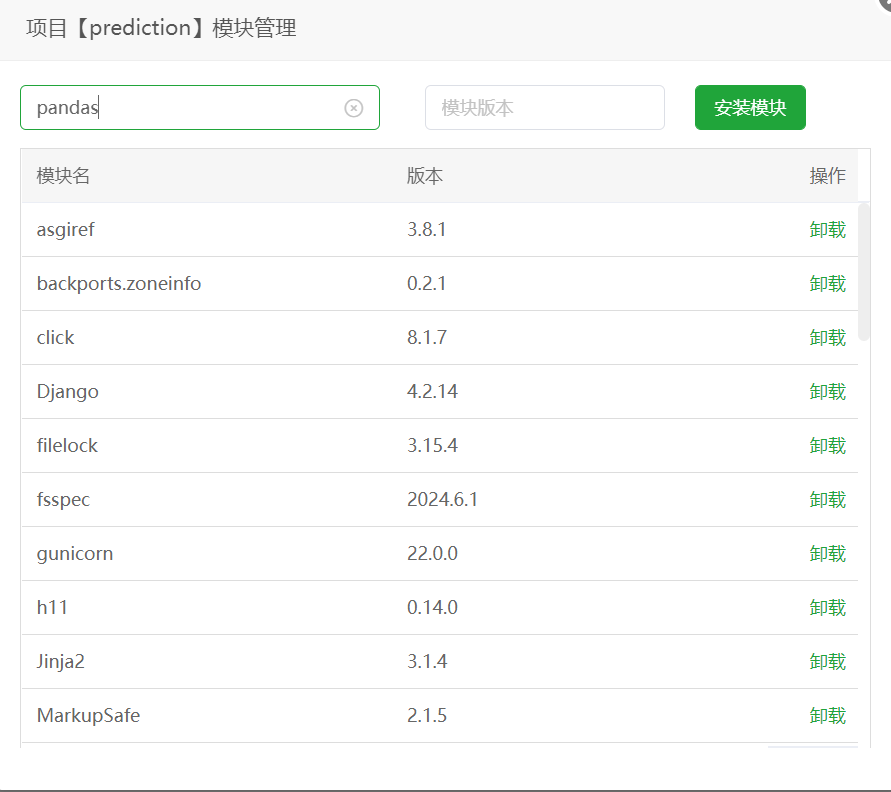Viewport: 891px width, 792px height.
Task: Uninstall the MarkupSafe module
Action: click(x=827, y=715)
